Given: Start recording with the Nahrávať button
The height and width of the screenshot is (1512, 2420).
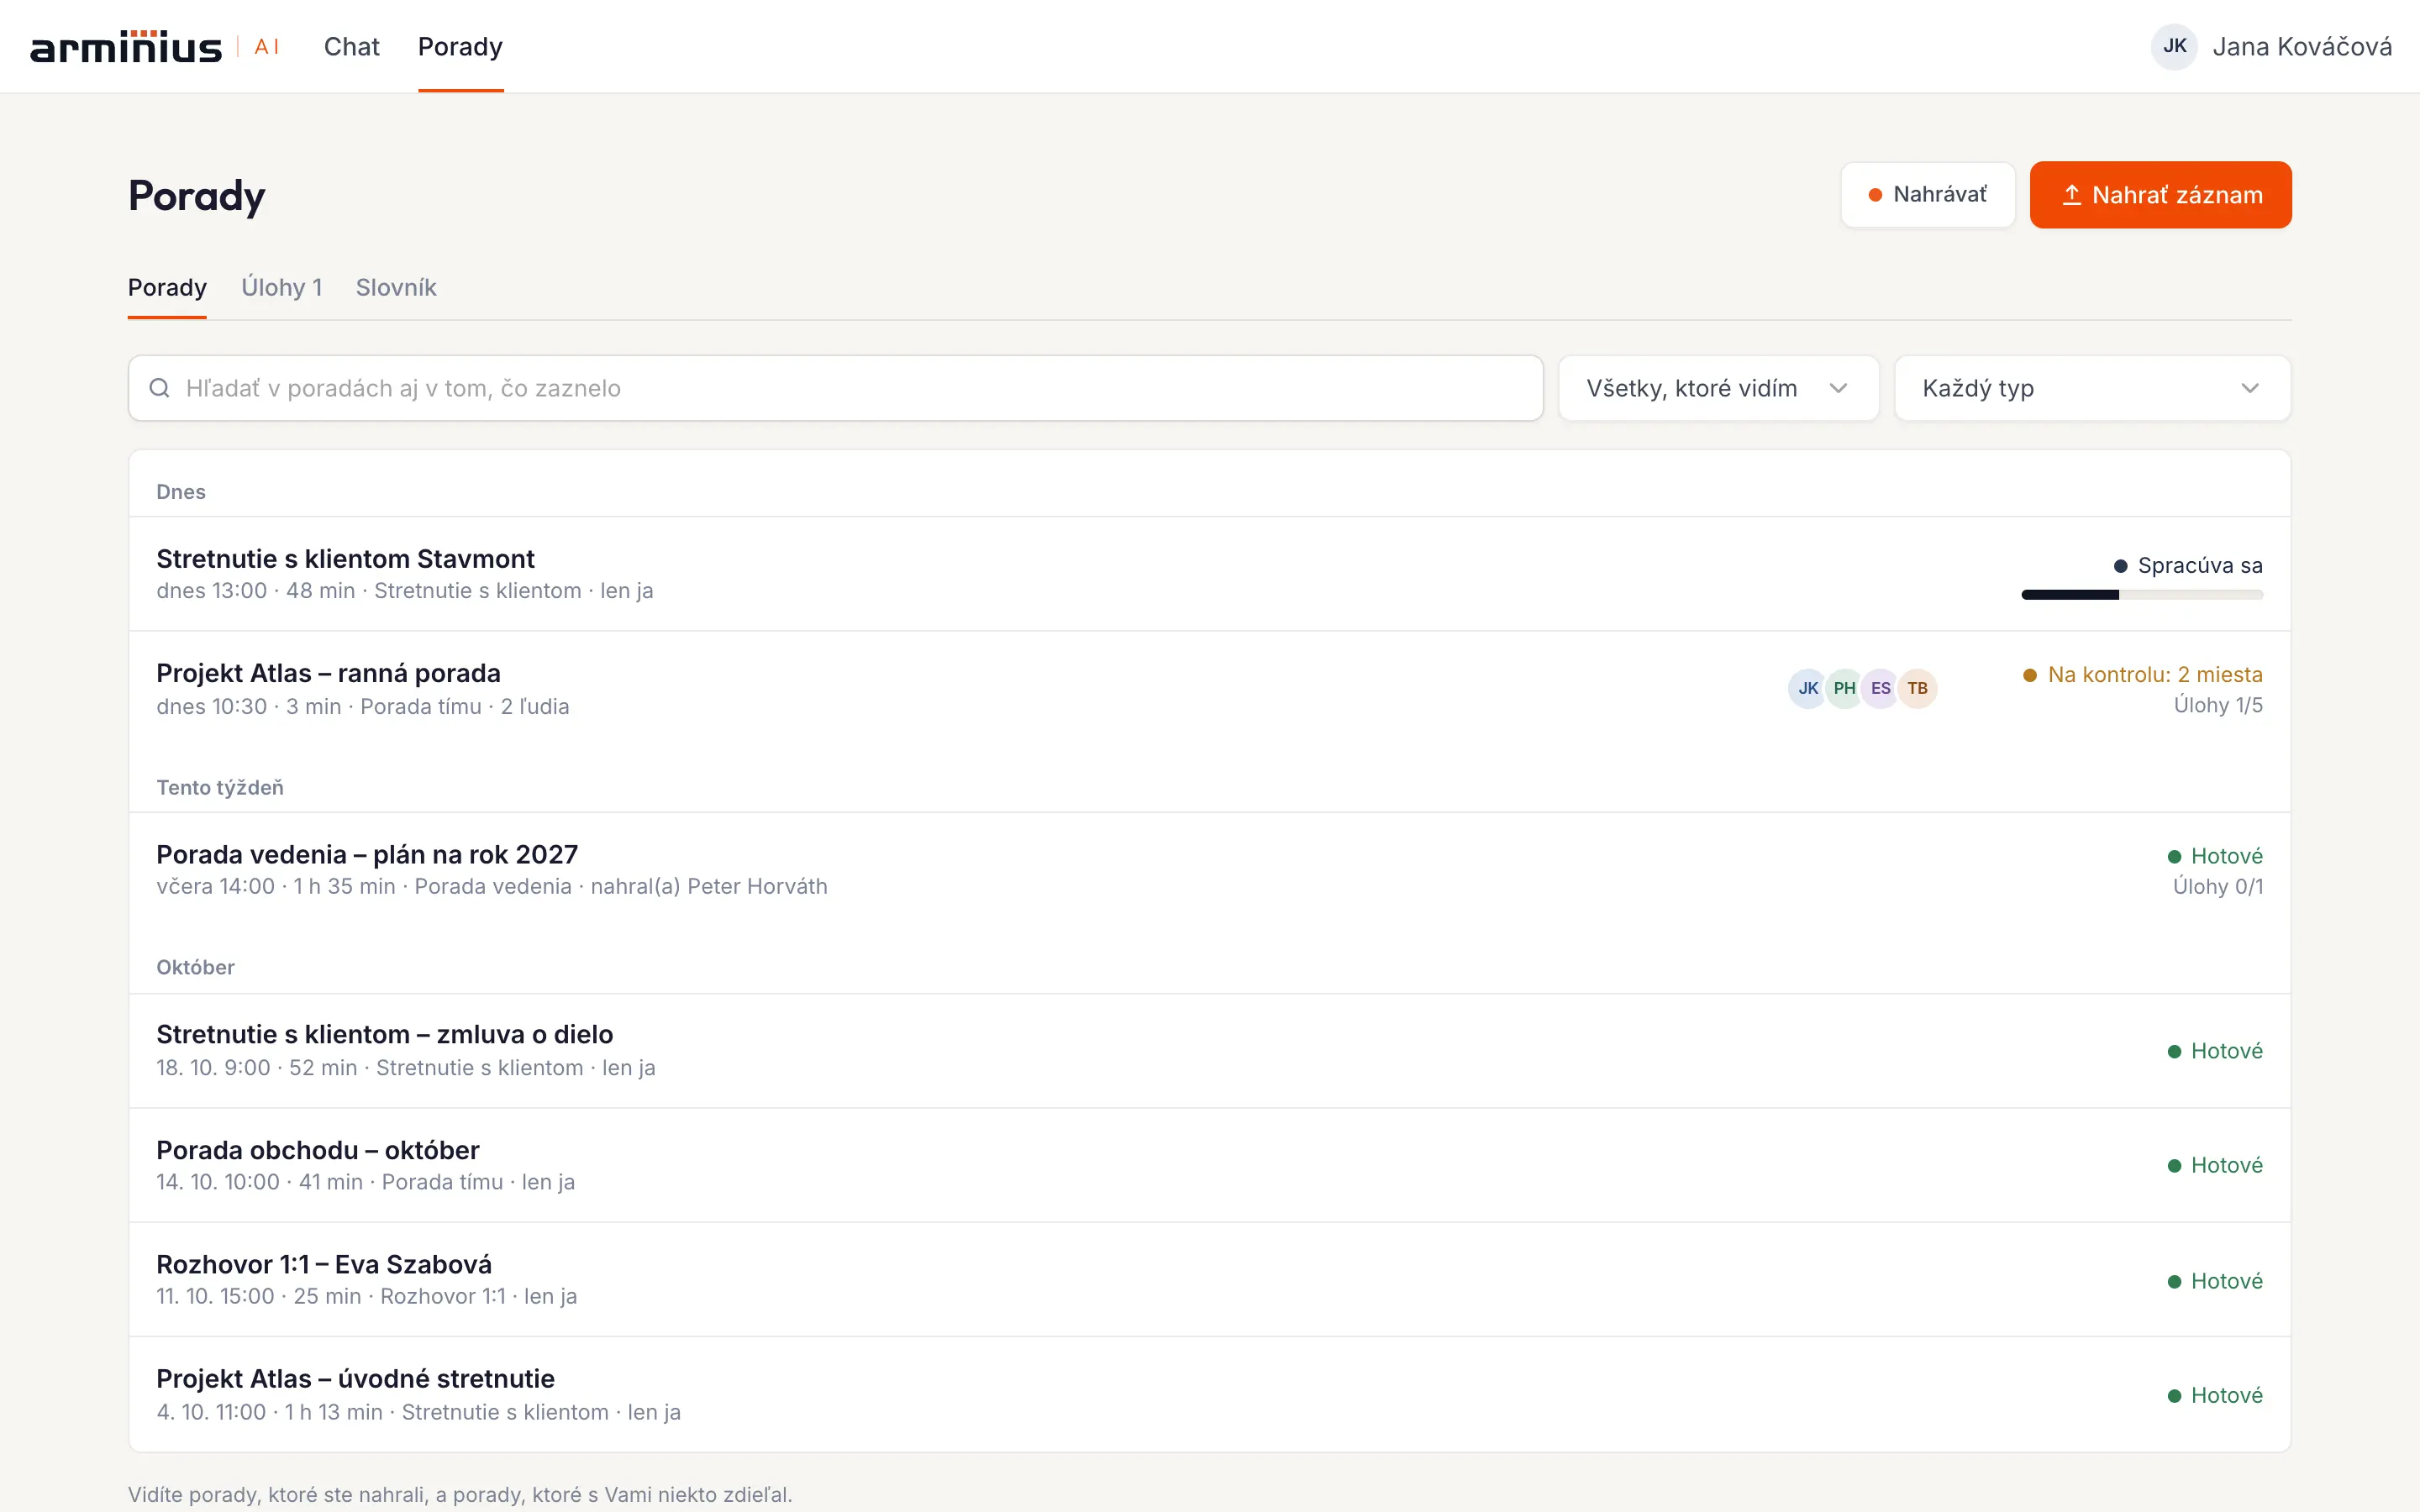Looking at the screenshot, I should [x=1927, y=195].
